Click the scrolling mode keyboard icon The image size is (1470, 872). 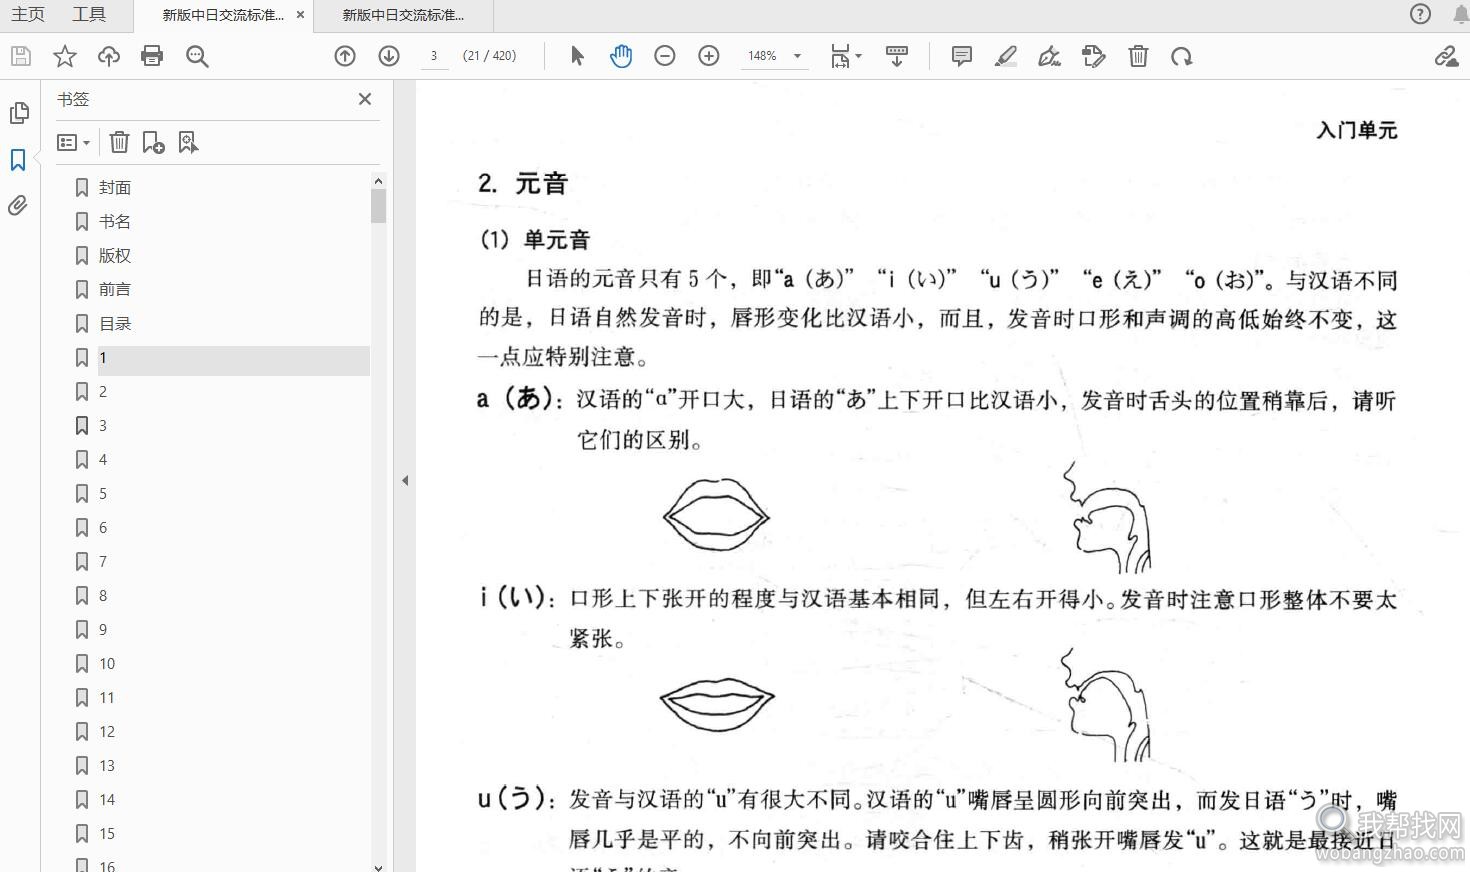pos(897,56)
